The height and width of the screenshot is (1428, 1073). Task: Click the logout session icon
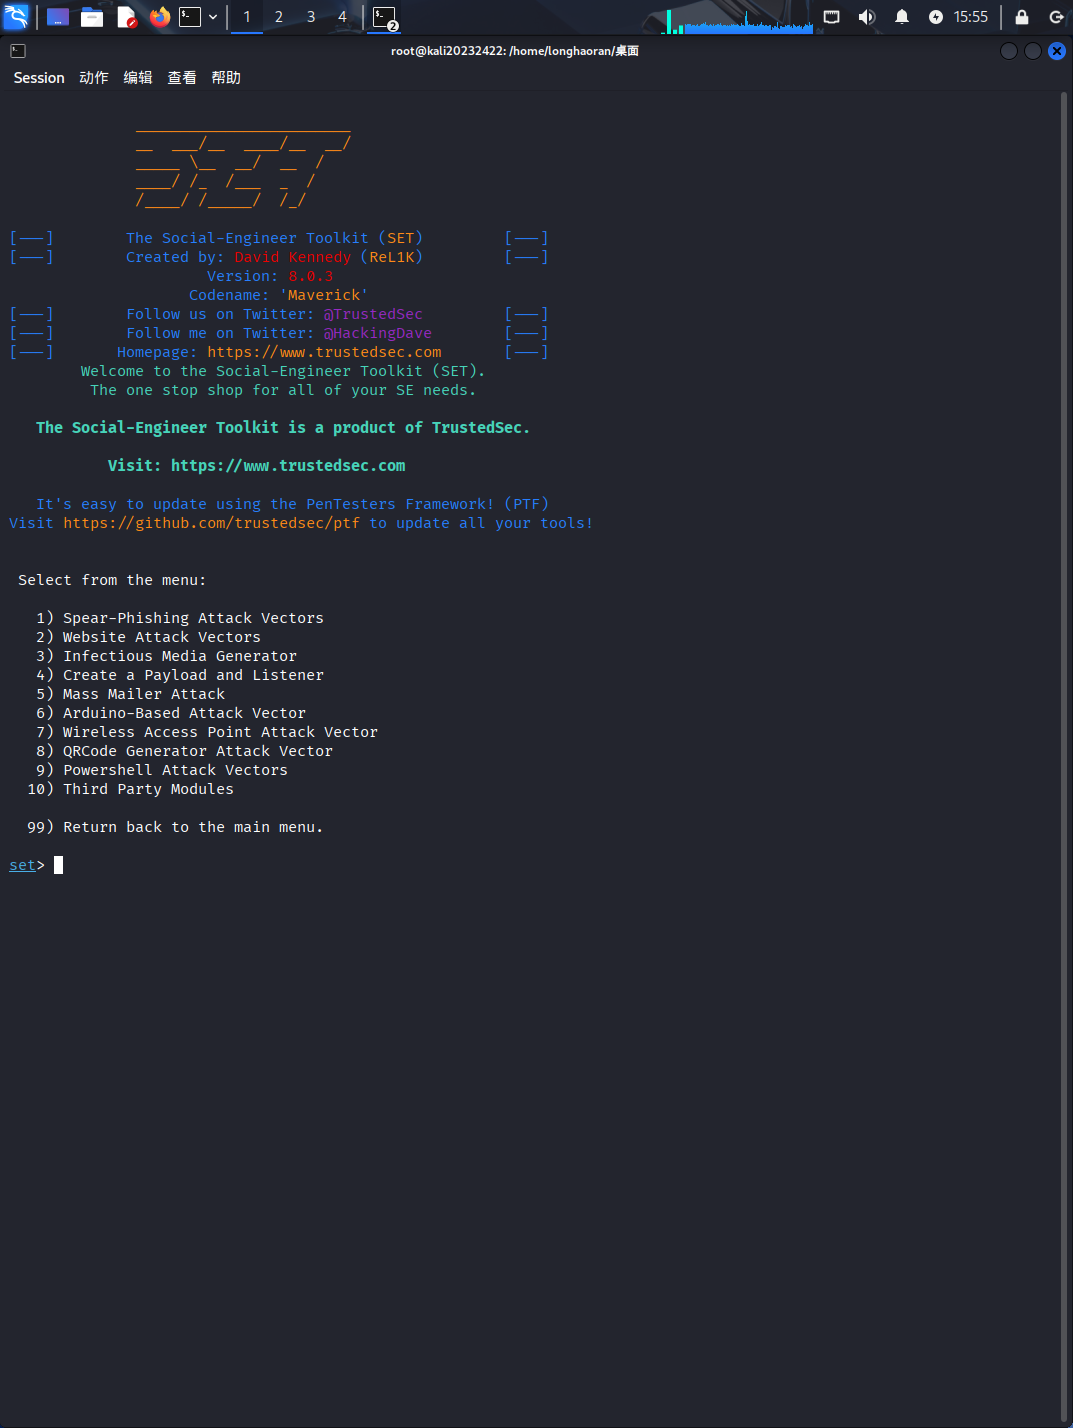(x=1056, y=17)
